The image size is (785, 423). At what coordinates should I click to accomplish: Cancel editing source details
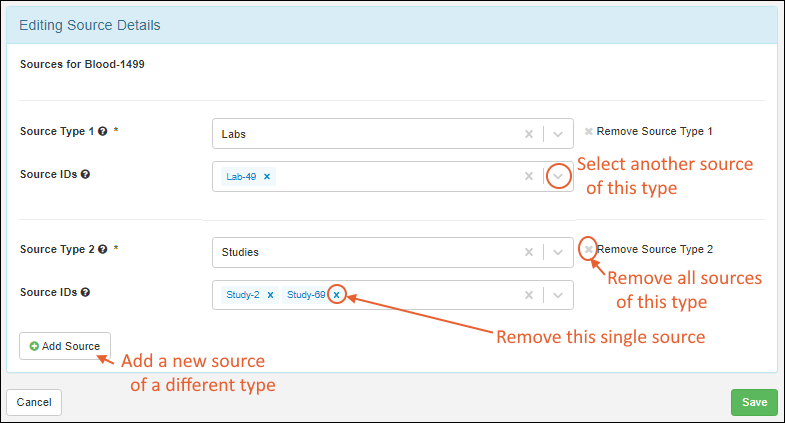pos(34,402)
